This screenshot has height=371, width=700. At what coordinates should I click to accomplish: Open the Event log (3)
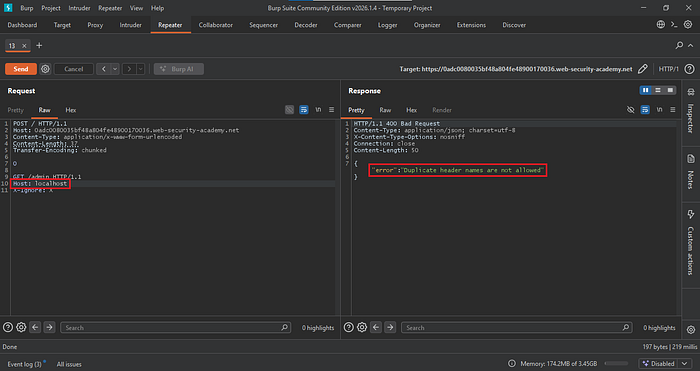pos(26,364)
